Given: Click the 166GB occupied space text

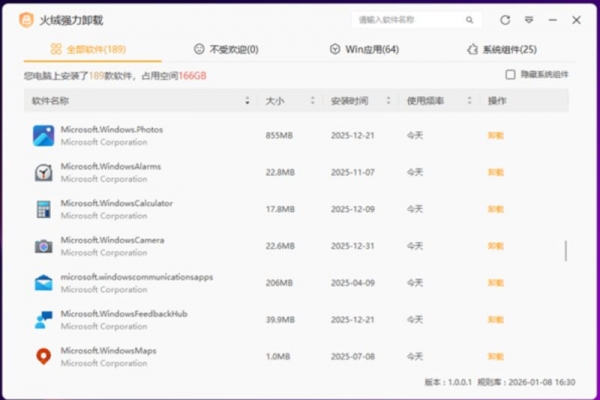Looking at the screenshot, I should coord(192,76).
